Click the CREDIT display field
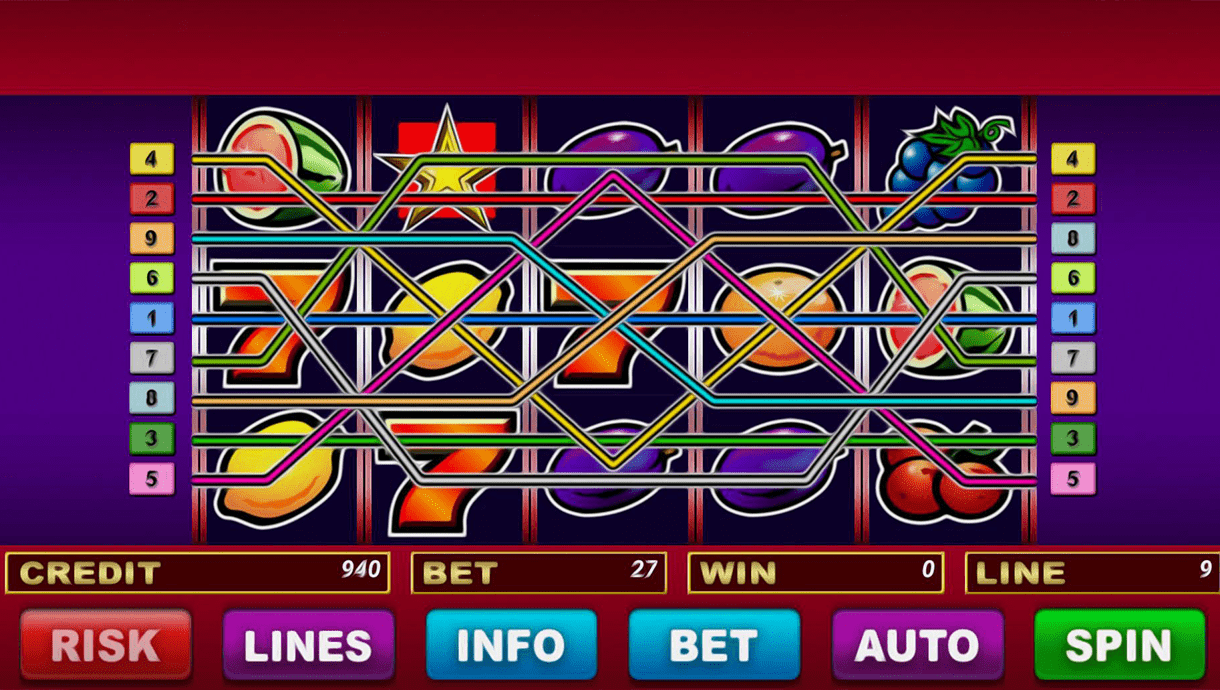The image size is (1220, 690). pos(197,573)
